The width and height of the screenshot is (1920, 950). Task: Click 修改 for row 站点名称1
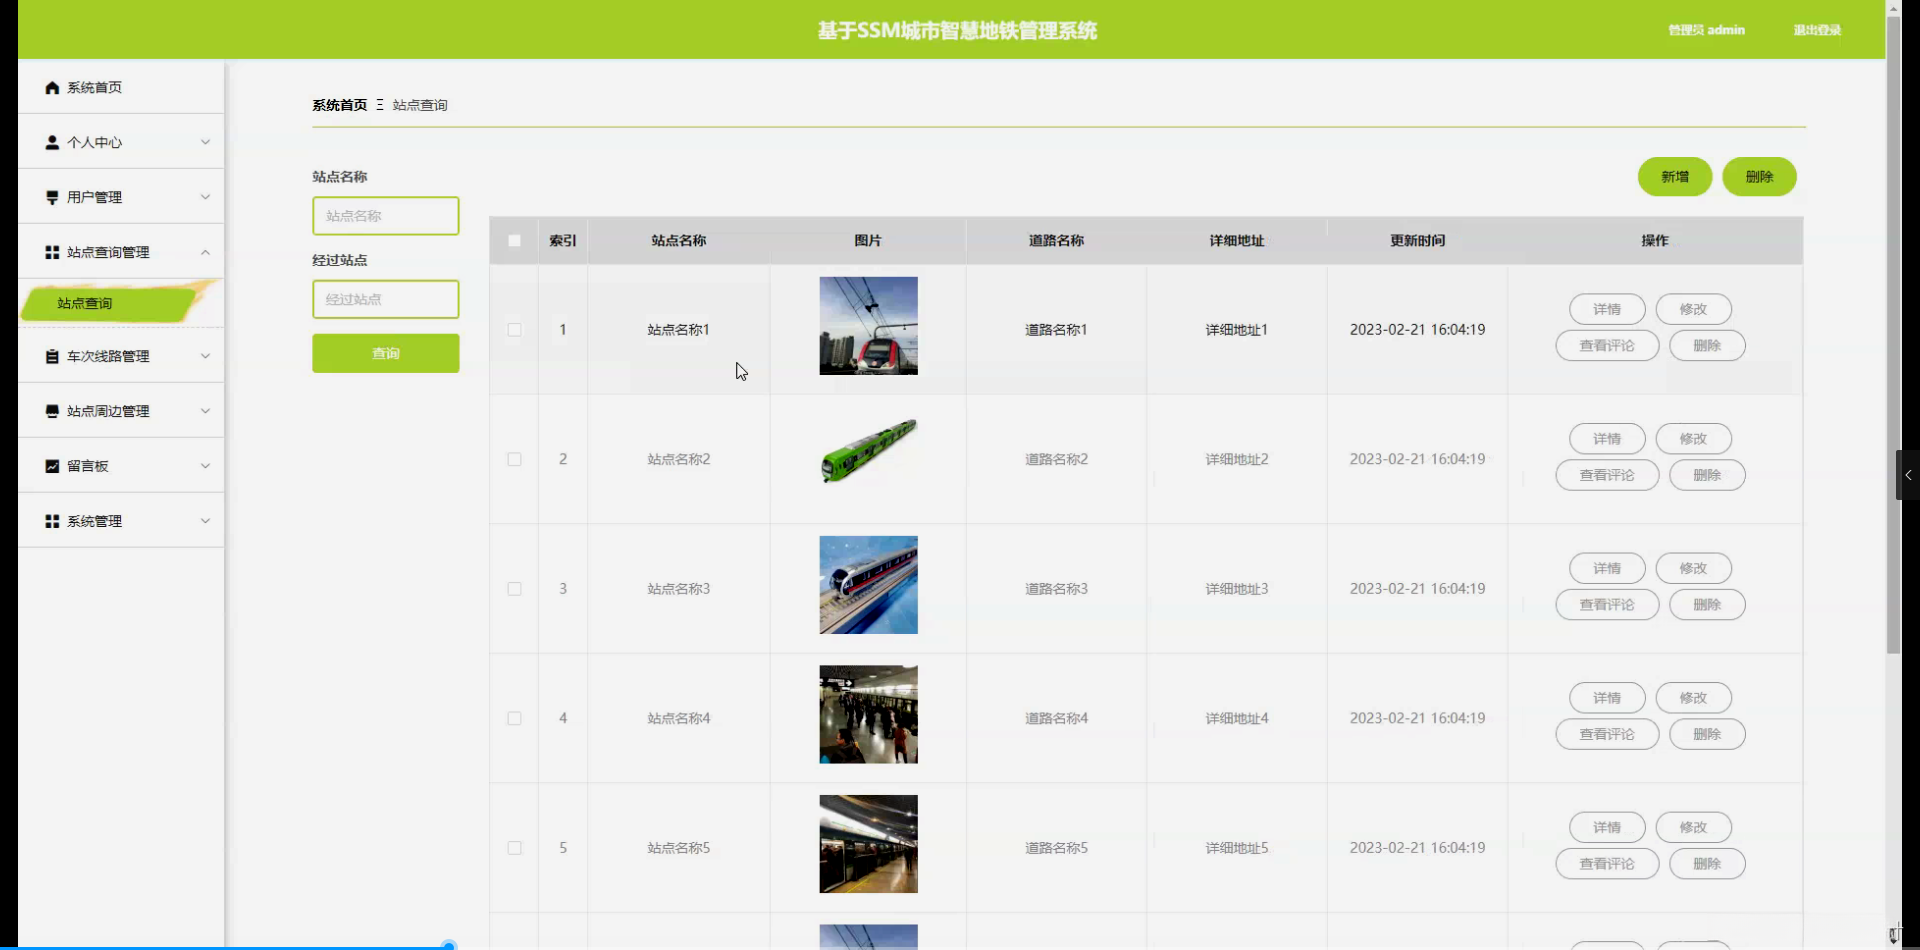1693,310
